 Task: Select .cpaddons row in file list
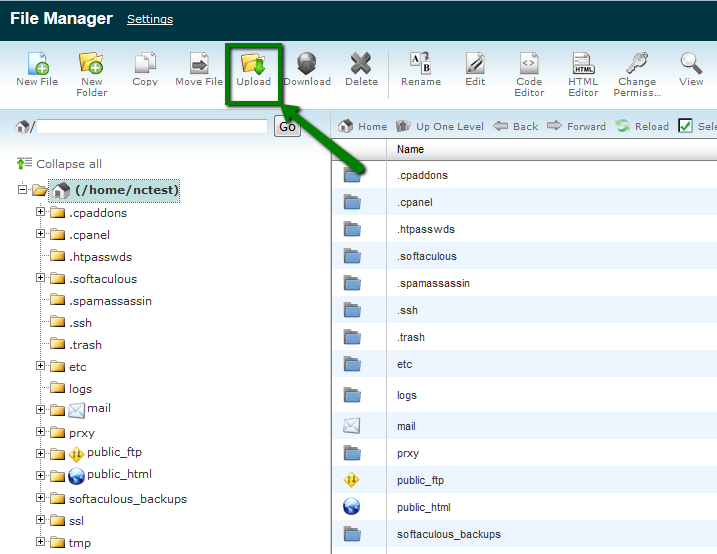524,175
